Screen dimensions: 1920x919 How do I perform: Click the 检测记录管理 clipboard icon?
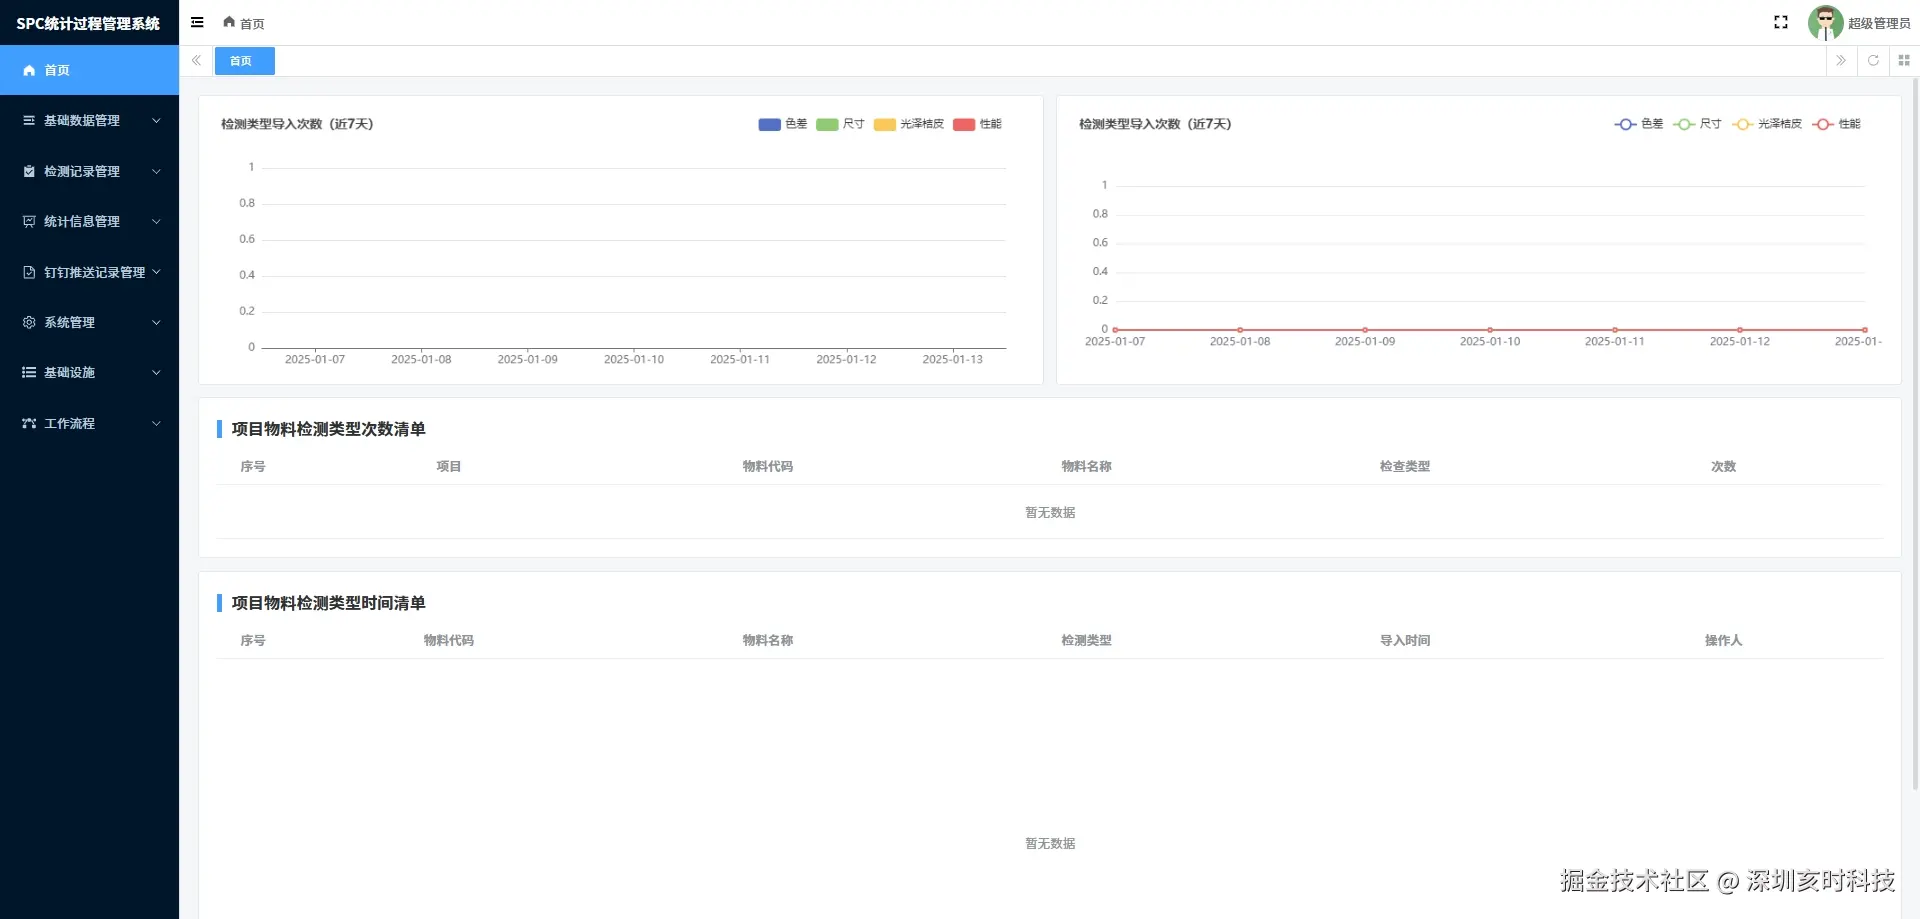(29, 172)
